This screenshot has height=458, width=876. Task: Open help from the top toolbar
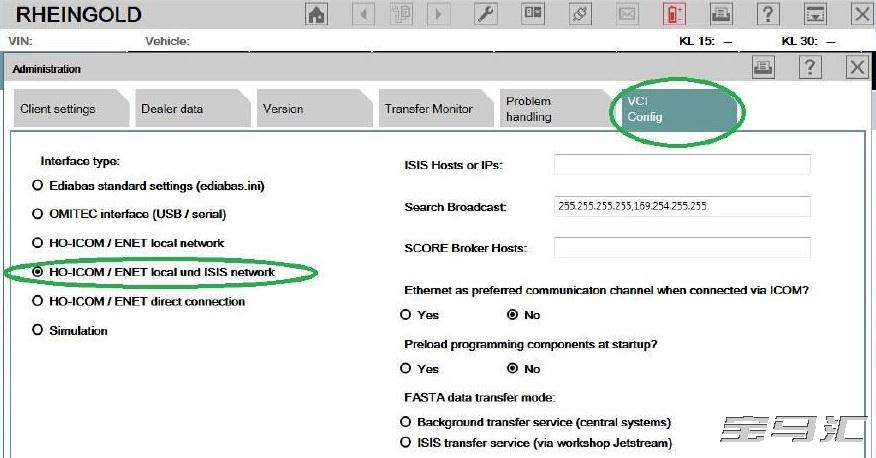pyautogui.click(x=768, y=13)
